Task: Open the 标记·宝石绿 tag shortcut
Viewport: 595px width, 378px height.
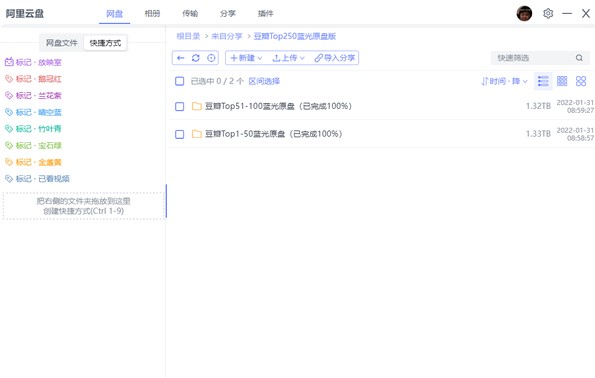Action: click(x=33, y=145)
